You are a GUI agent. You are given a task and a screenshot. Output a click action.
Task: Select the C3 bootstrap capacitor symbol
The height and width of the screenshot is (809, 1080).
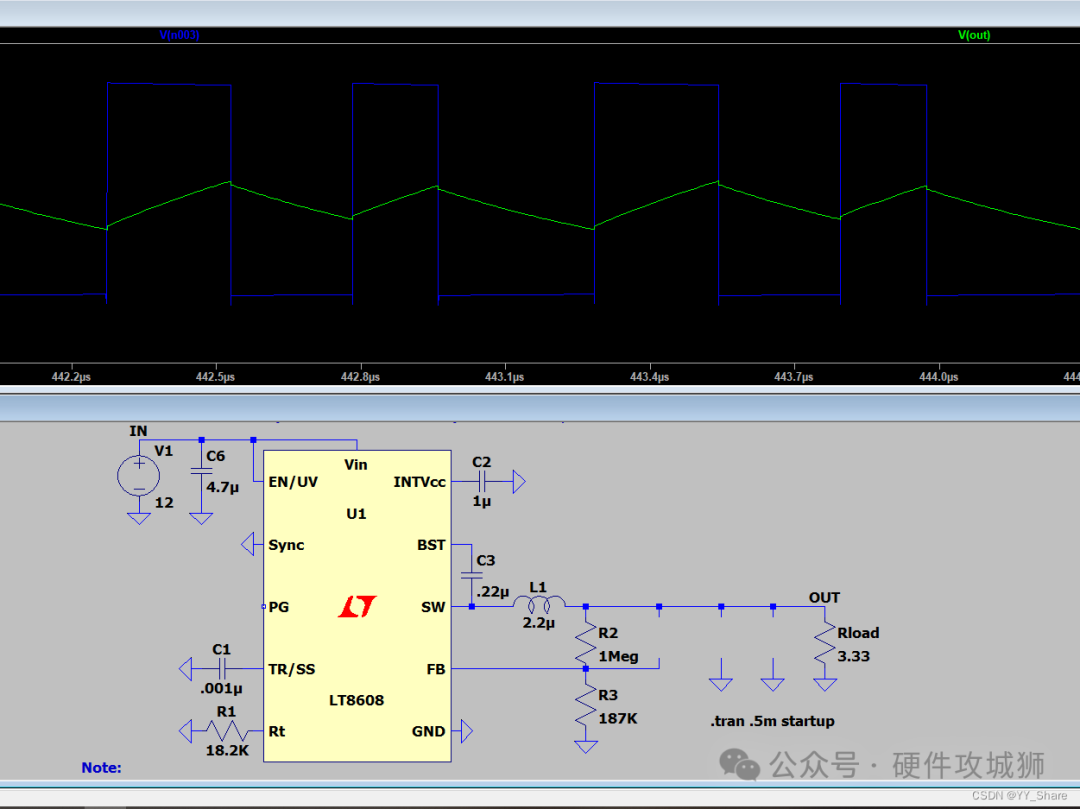click(x=472, y=574)
